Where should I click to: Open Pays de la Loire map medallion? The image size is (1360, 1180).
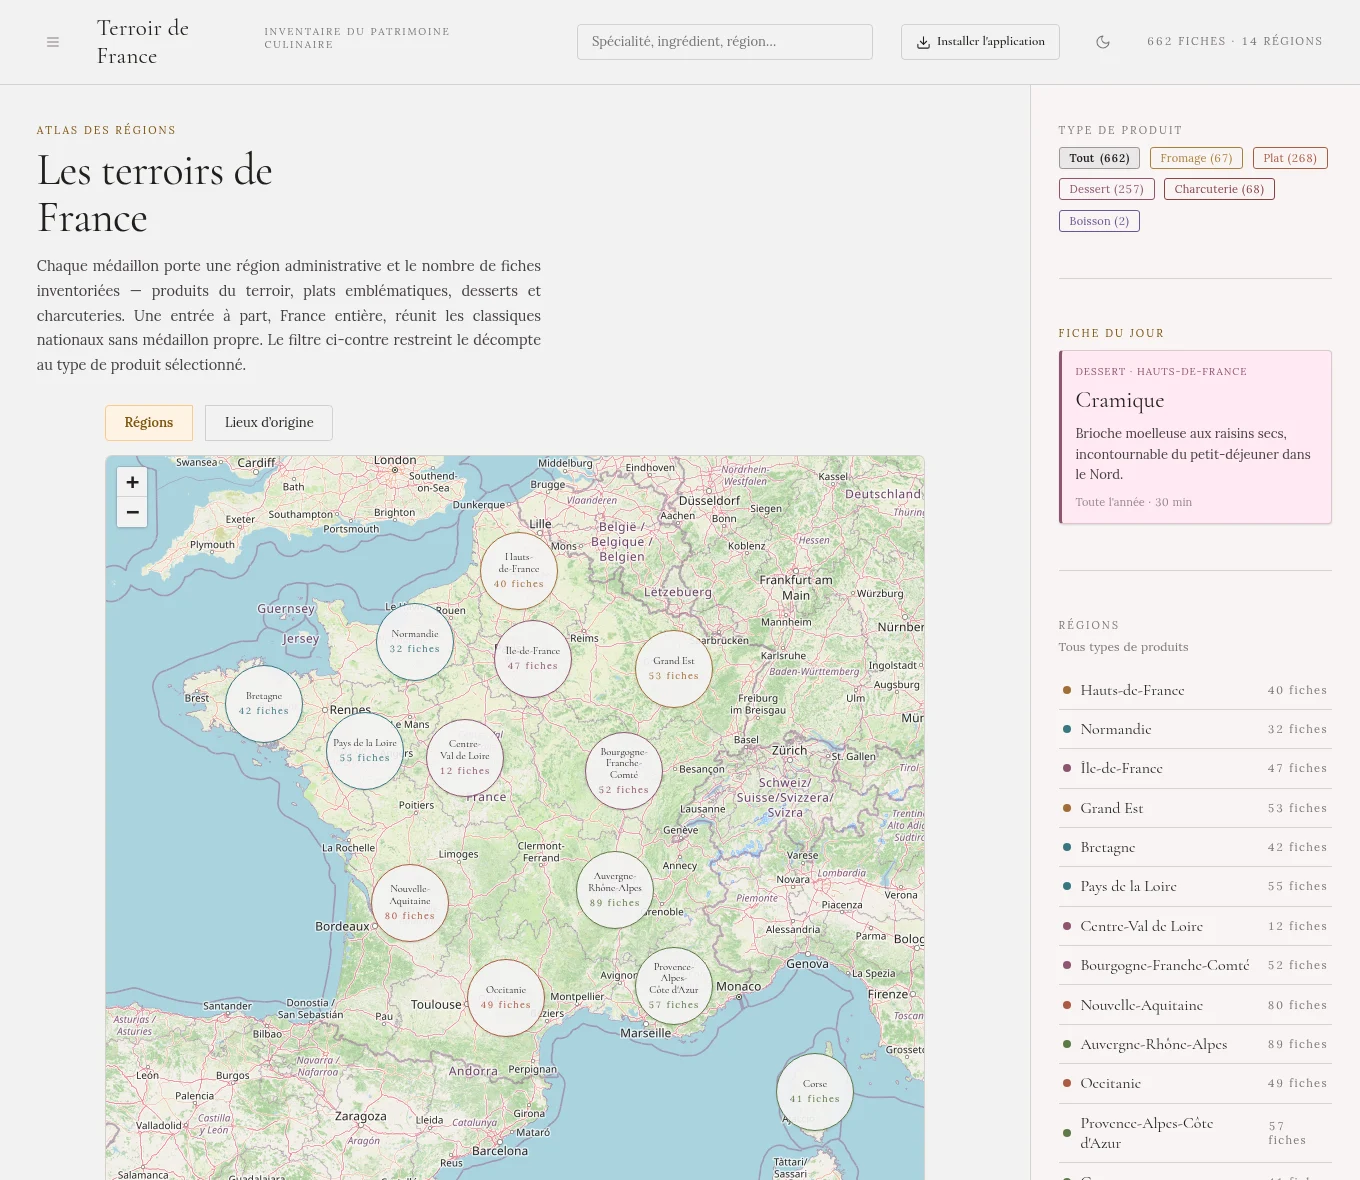click(365, 751)
